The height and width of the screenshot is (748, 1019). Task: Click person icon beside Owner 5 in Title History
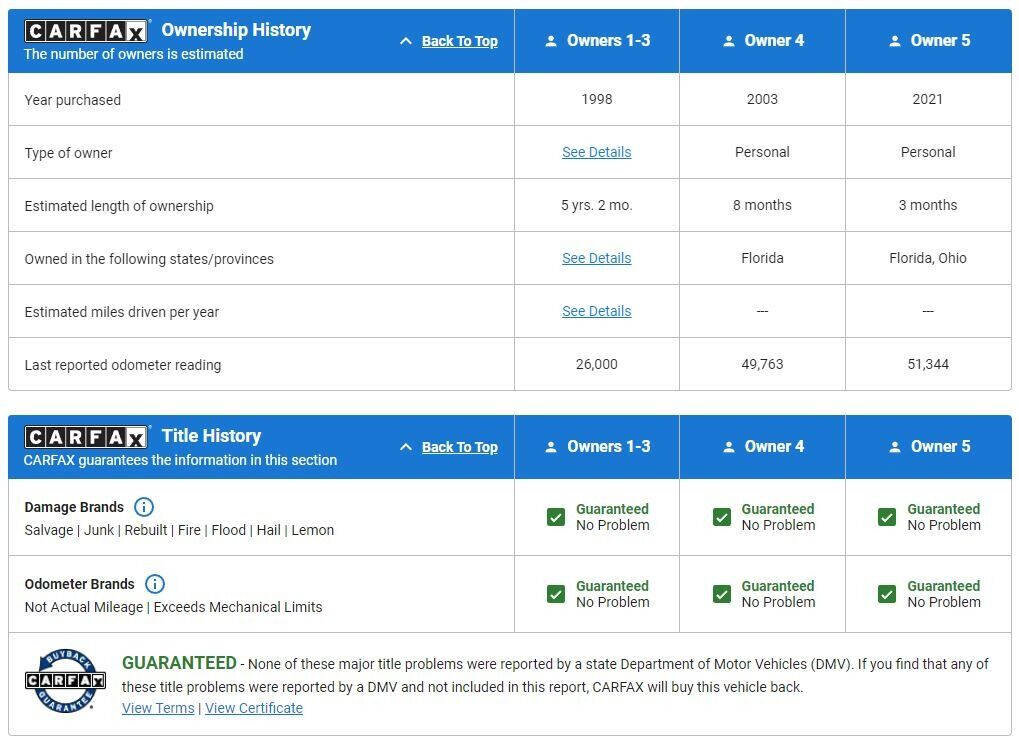coord(894,447)
